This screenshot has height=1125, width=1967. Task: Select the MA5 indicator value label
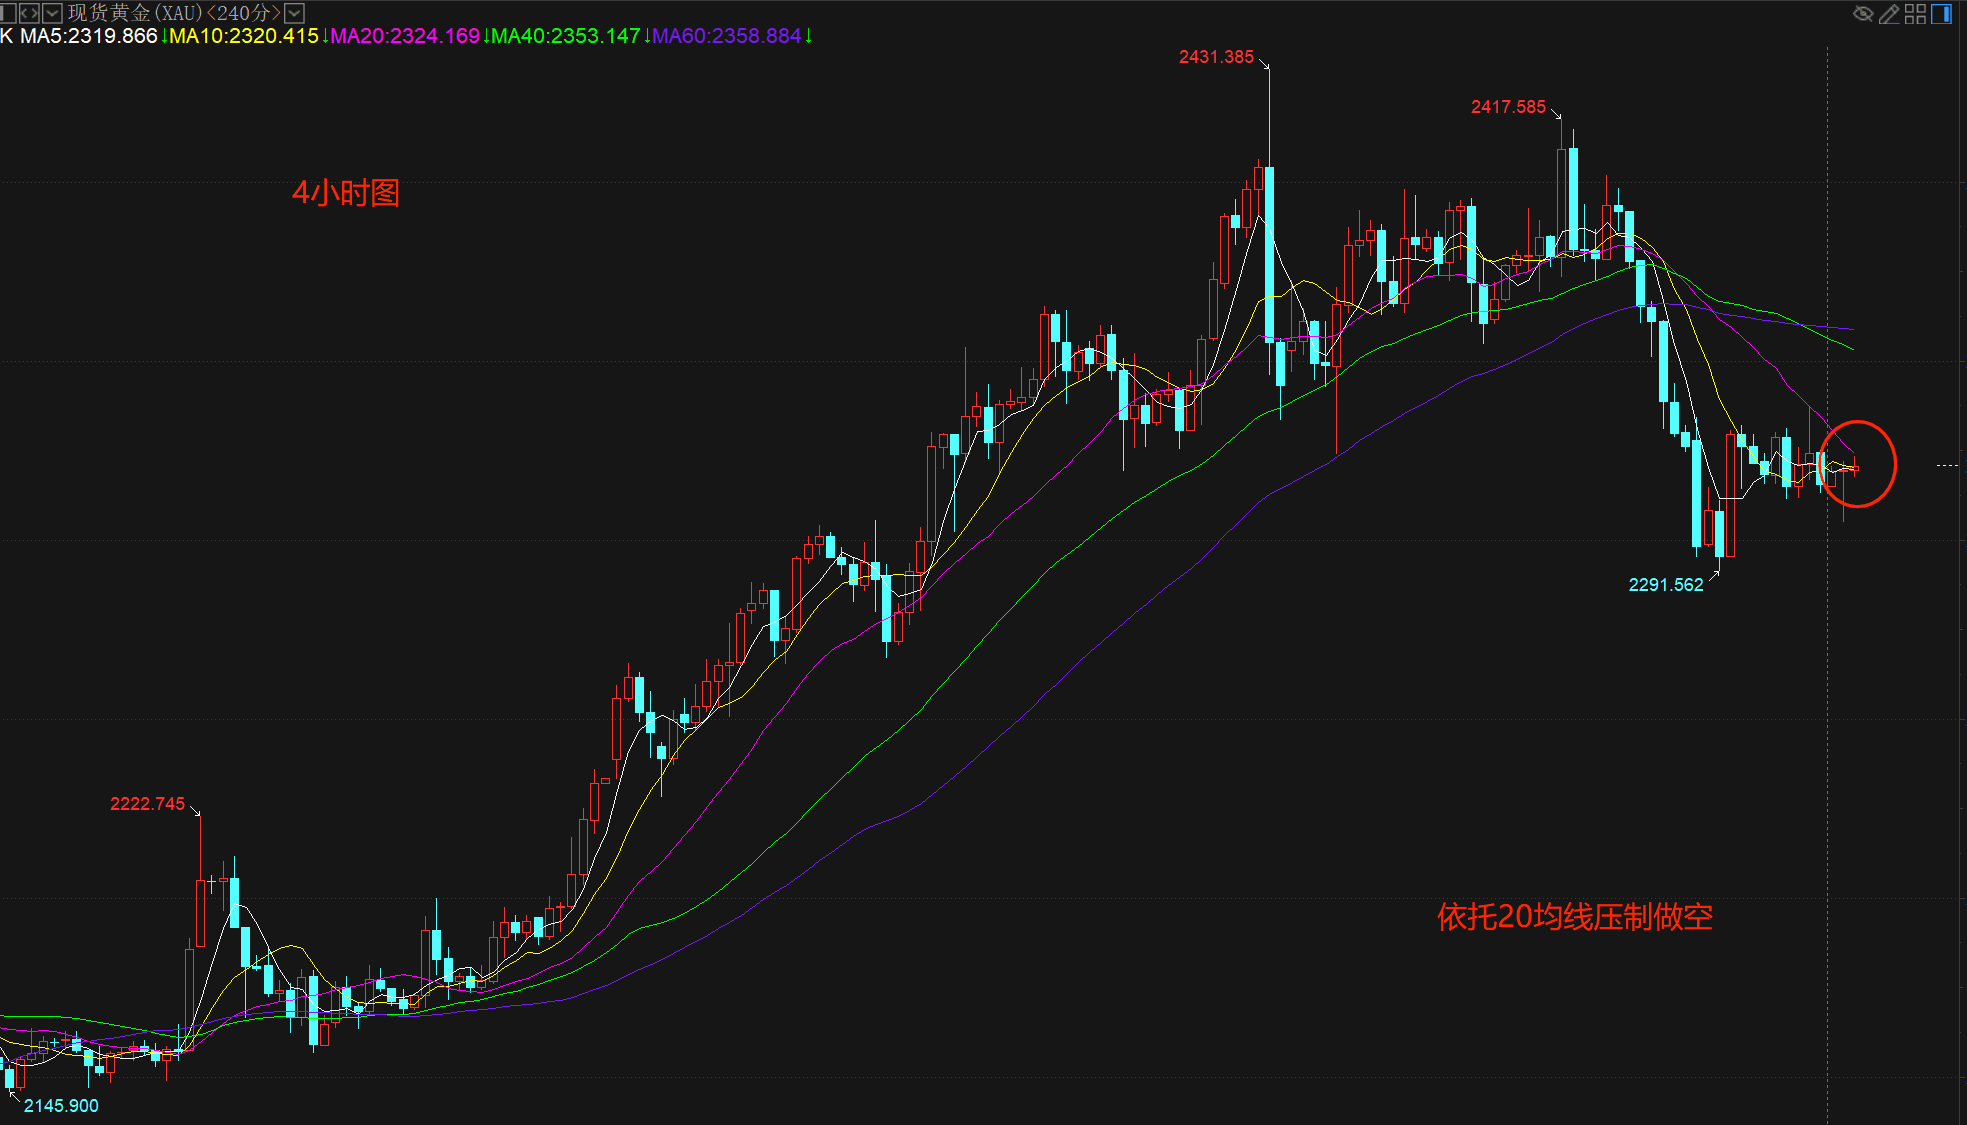point(88,36)
